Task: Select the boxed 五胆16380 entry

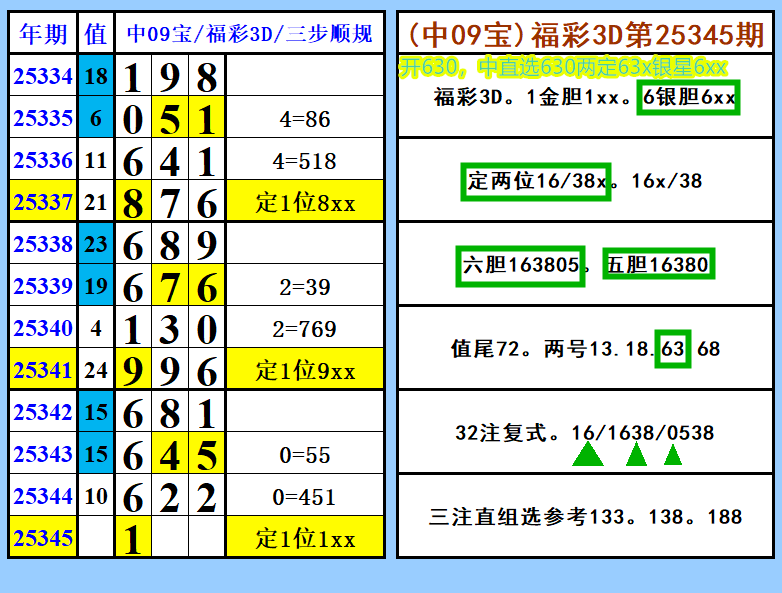Action: (658, 264)
